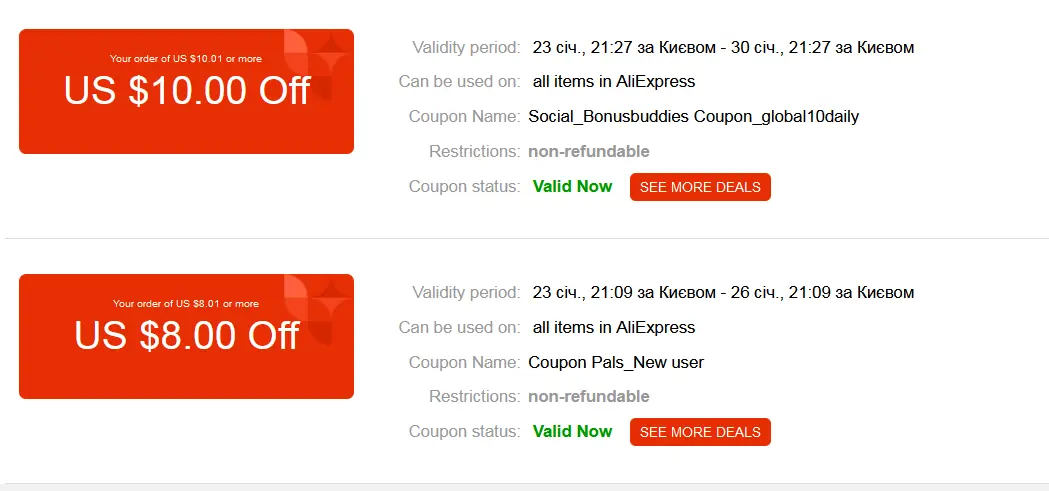Click Valid Now status of the $8 coupon
Viewport: 1049px width, 491px height.
coord(573,431)
